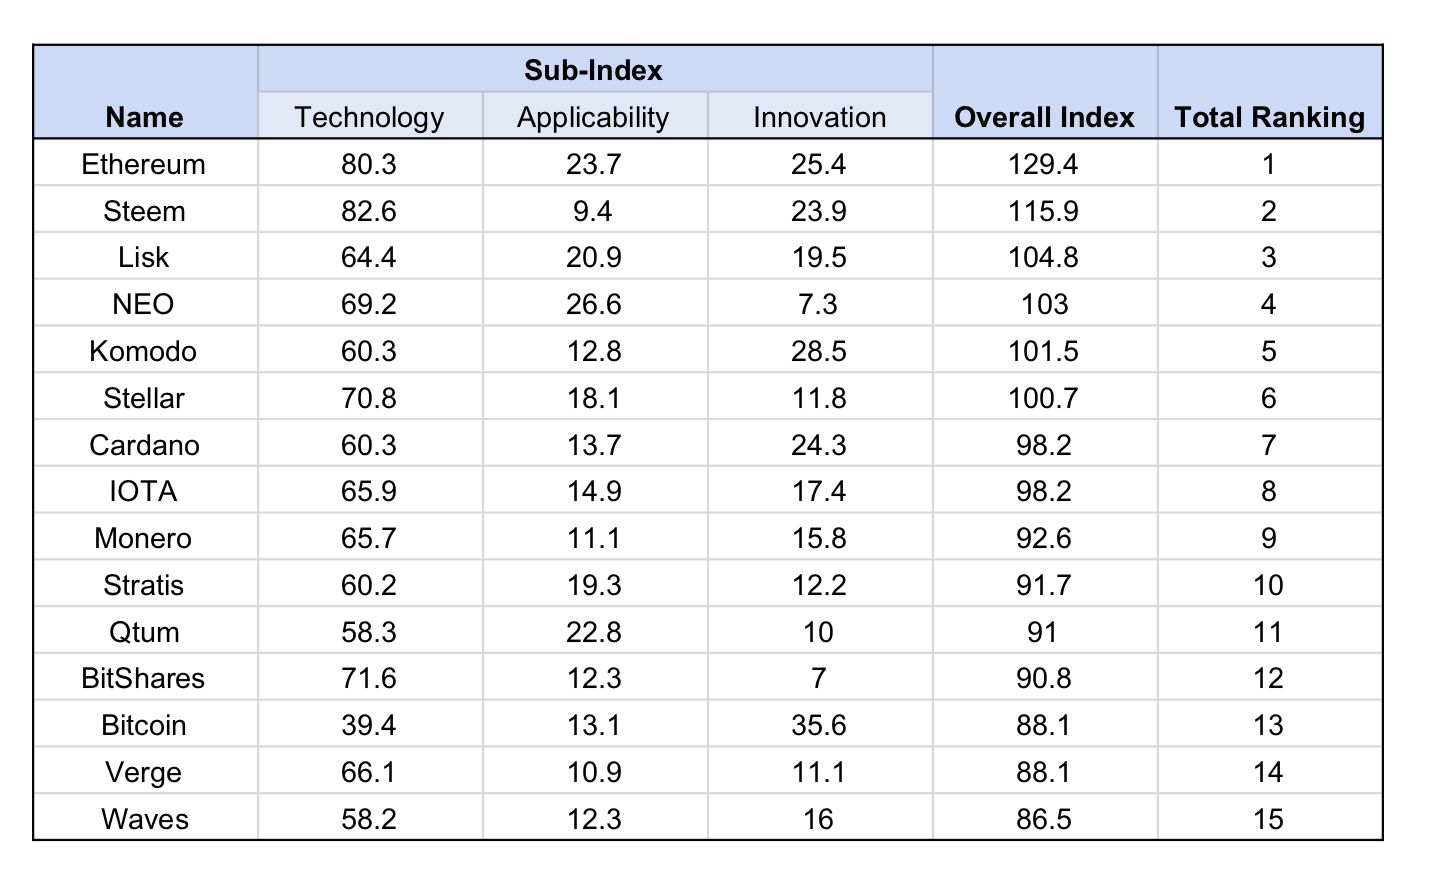Select Waves' Total Ranking value 15
Image resolution: width=1432 pixels, height=888 pixels.
(1269, 819)
